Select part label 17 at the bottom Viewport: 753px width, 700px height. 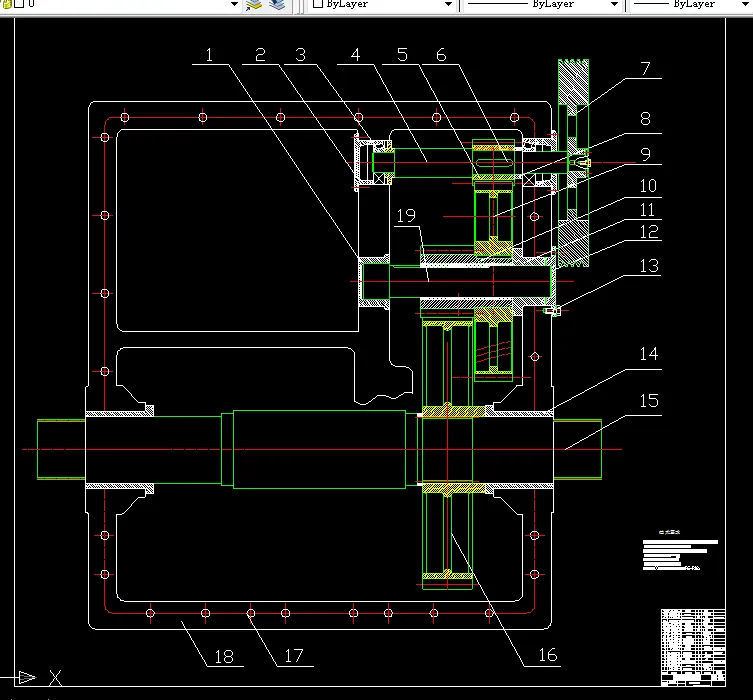[293, 656]
